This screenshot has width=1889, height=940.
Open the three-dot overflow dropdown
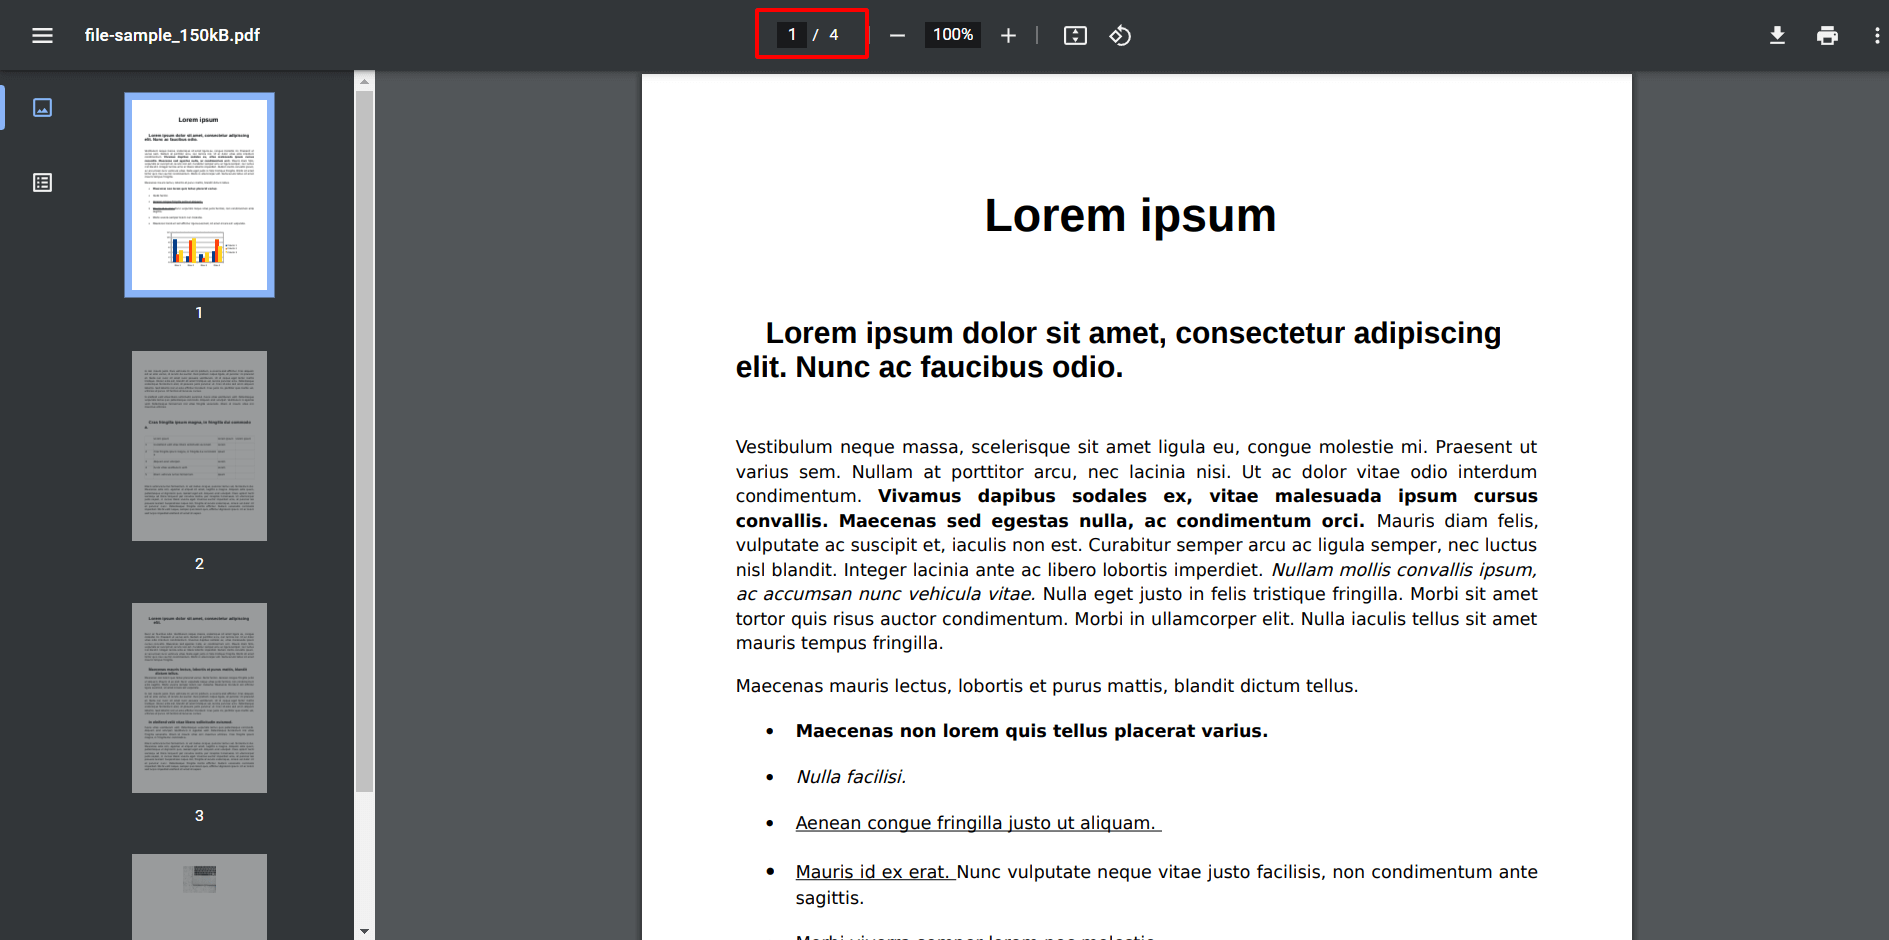point(1877,35)
